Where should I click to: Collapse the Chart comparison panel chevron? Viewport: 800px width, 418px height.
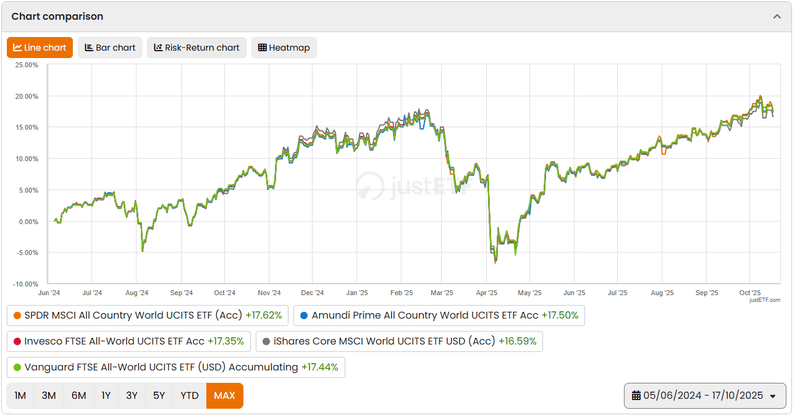coord(777,16)
